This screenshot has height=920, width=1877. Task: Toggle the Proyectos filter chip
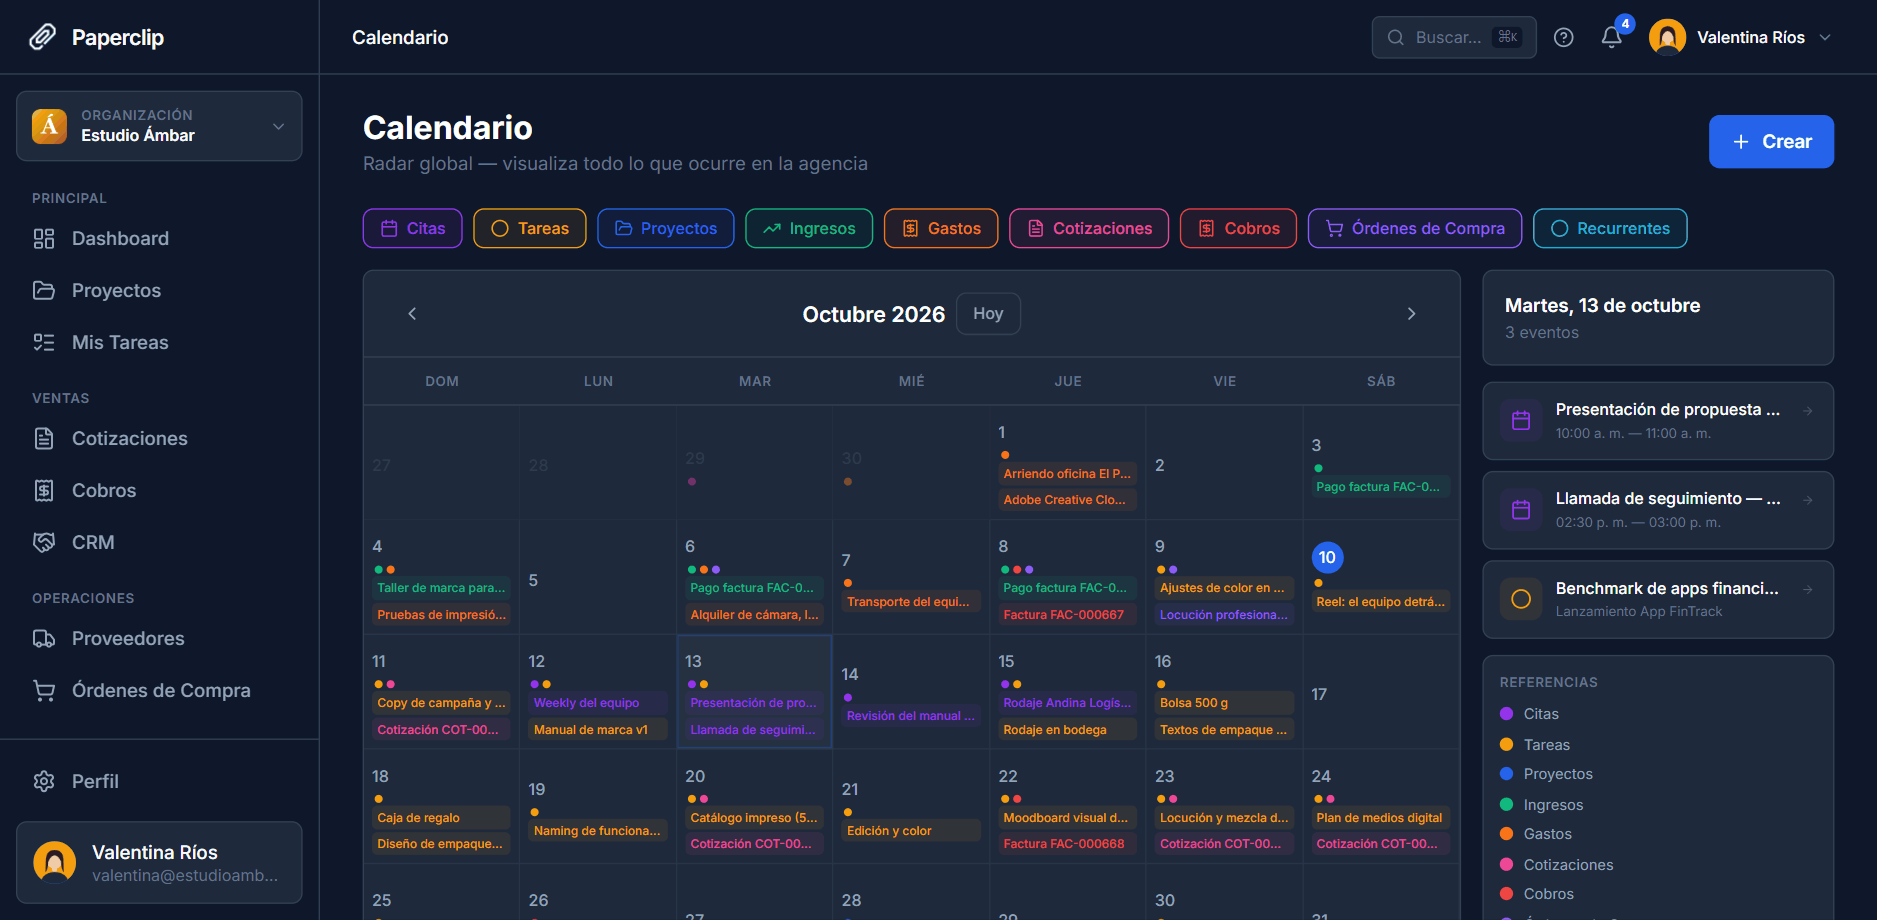coord(666,228)
